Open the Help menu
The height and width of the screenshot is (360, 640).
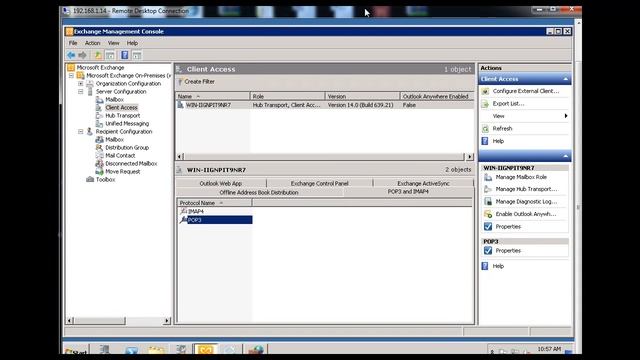(132, 43)
